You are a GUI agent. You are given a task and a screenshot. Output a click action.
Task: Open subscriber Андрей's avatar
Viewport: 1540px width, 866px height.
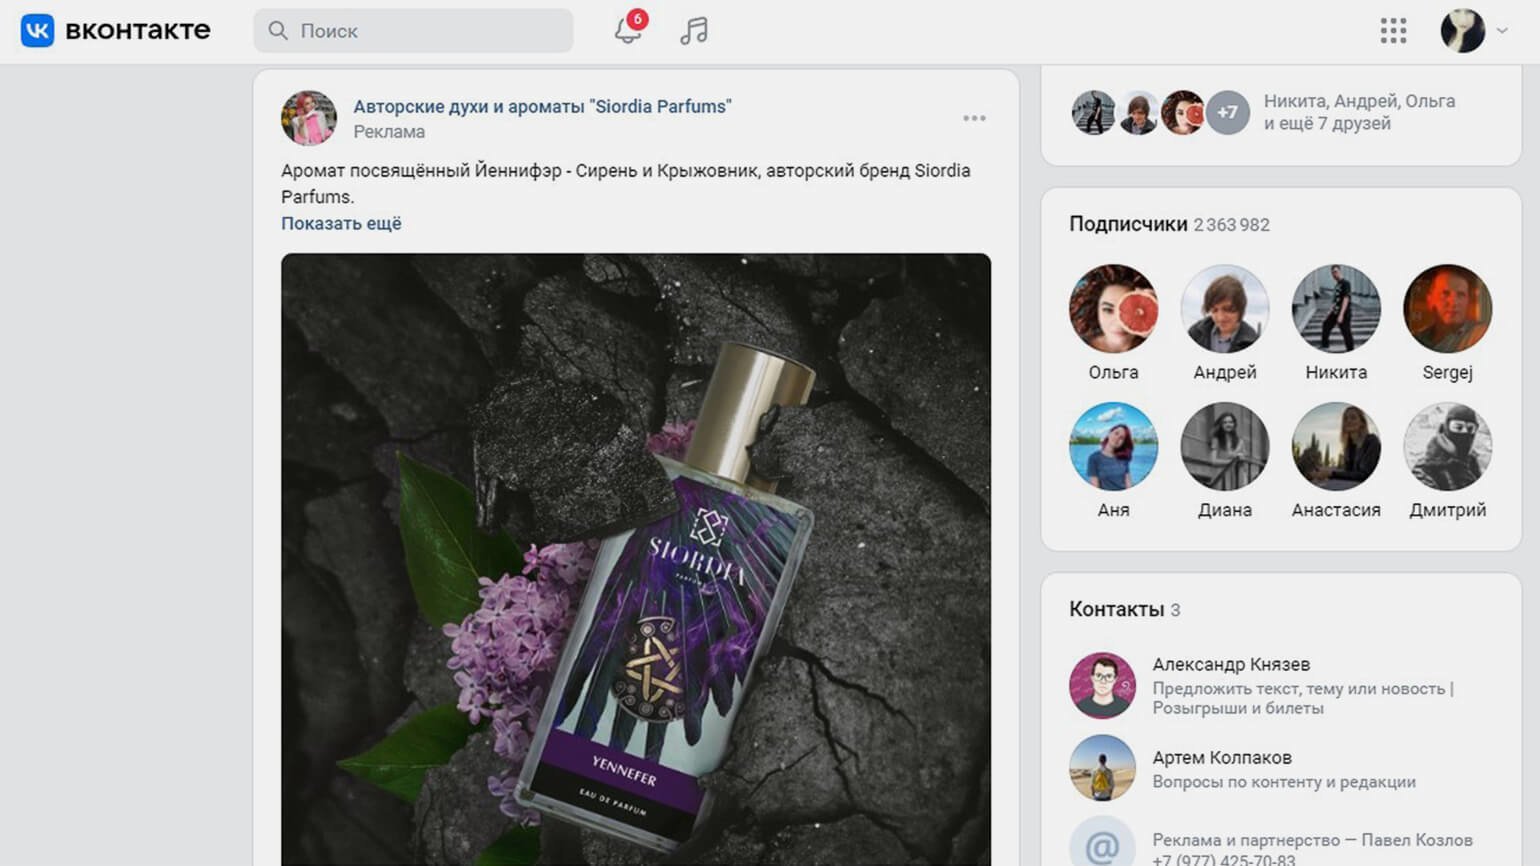coord(1225,309)
